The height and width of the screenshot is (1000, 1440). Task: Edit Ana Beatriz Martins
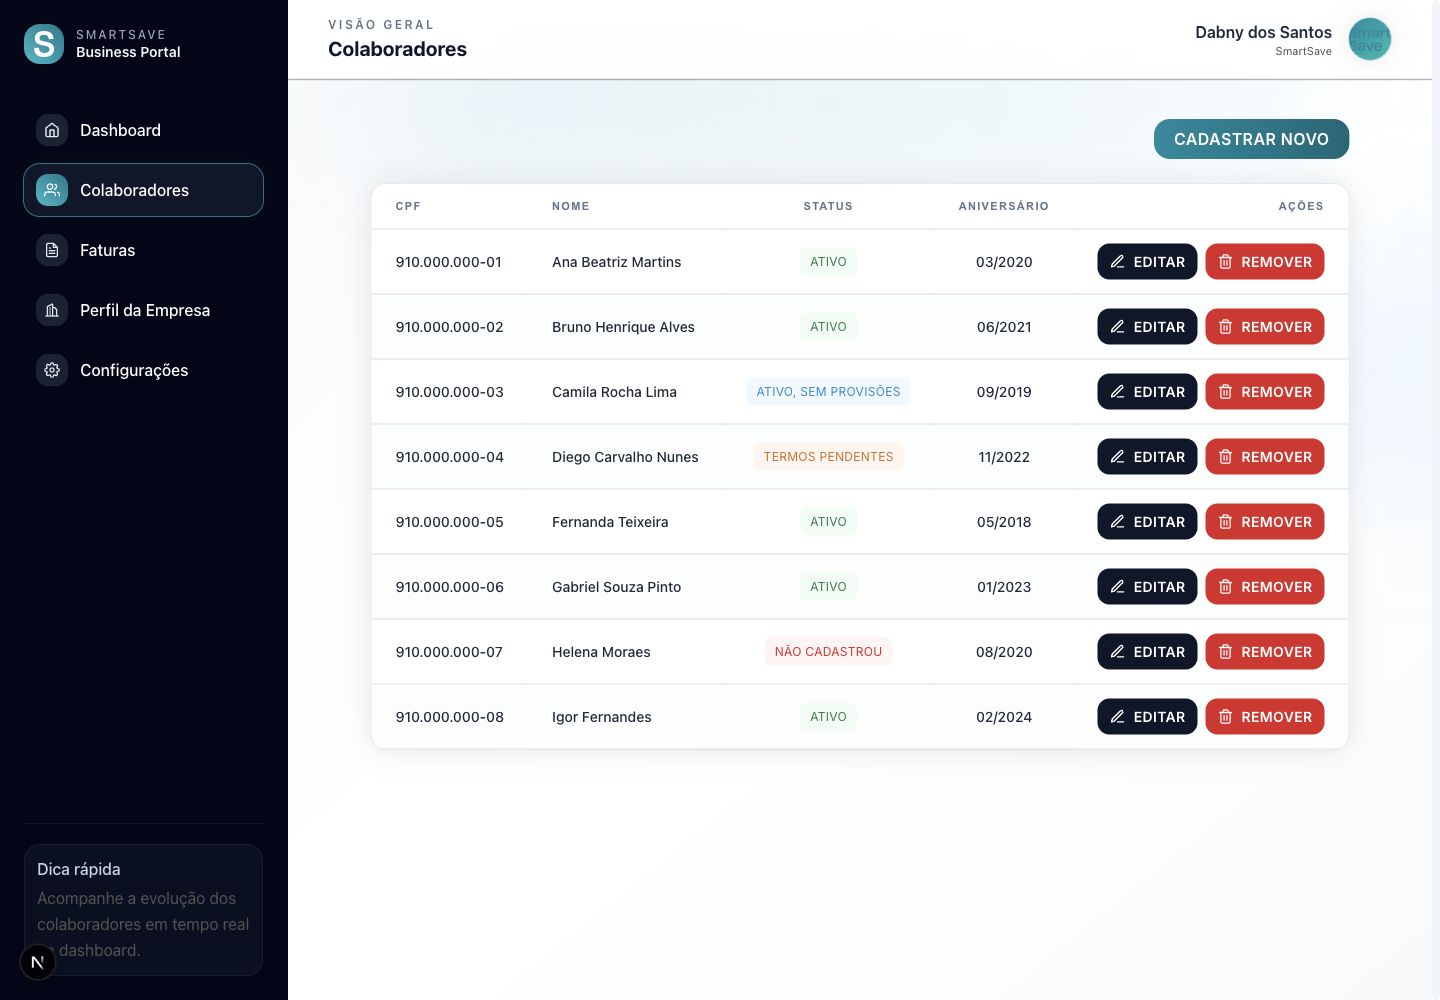click(1147, 262)
